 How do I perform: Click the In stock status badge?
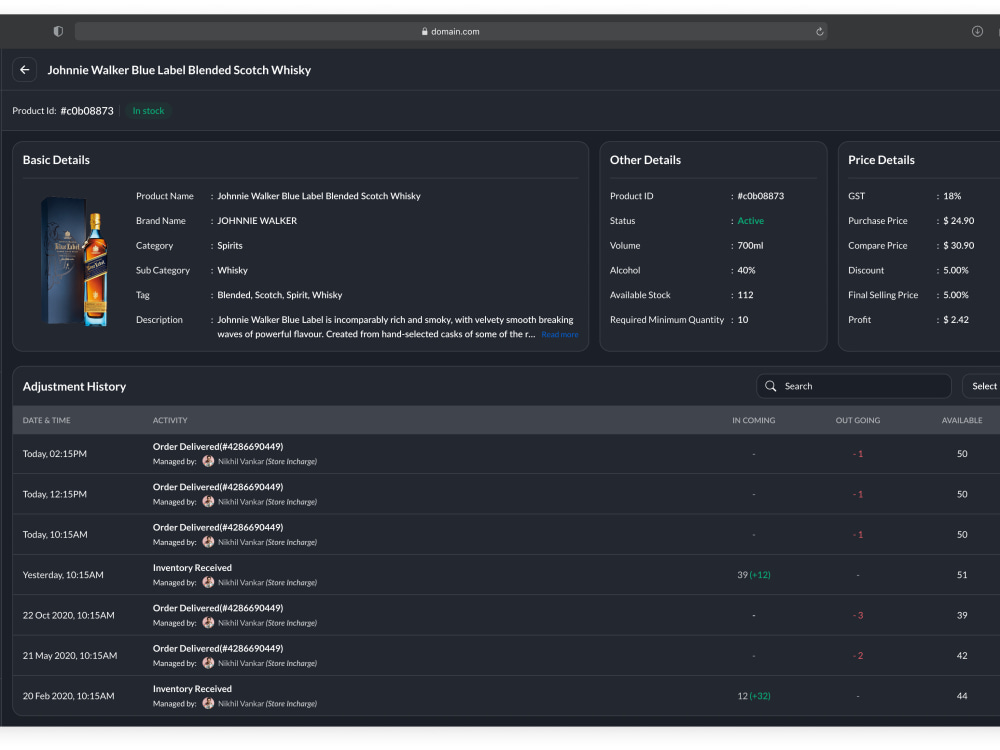click(148, 111)
